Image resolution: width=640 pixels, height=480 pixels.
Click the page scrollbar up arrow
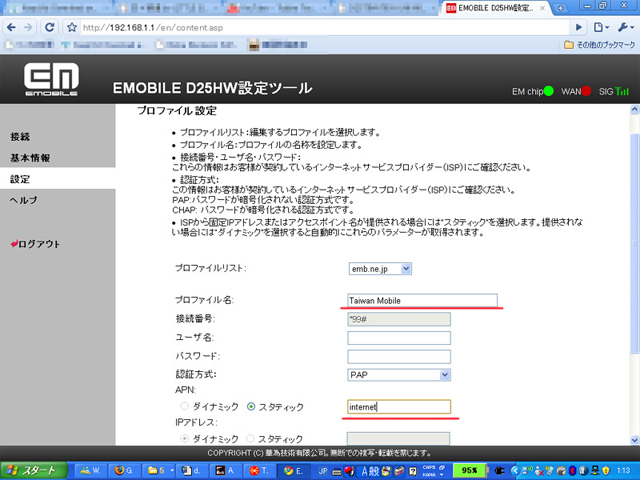[x=634, y=109]
